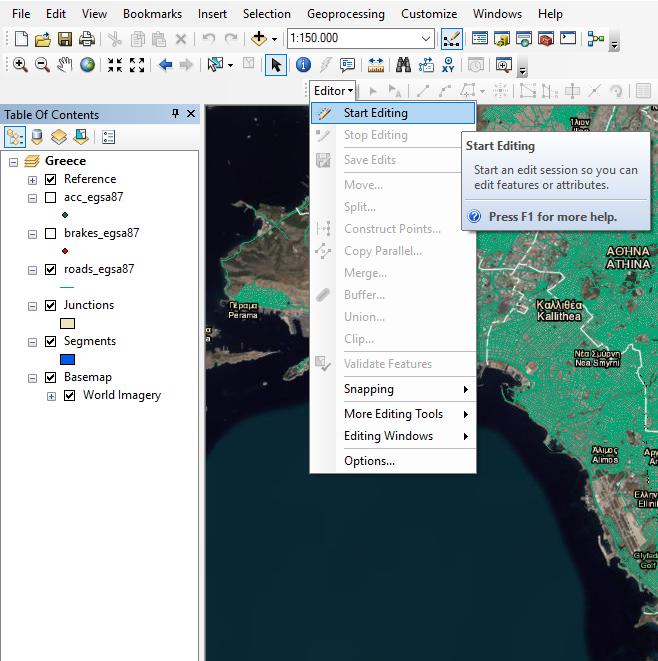
Task: Enable the acc_egsa87 layer checkbox
Action: 51,197
